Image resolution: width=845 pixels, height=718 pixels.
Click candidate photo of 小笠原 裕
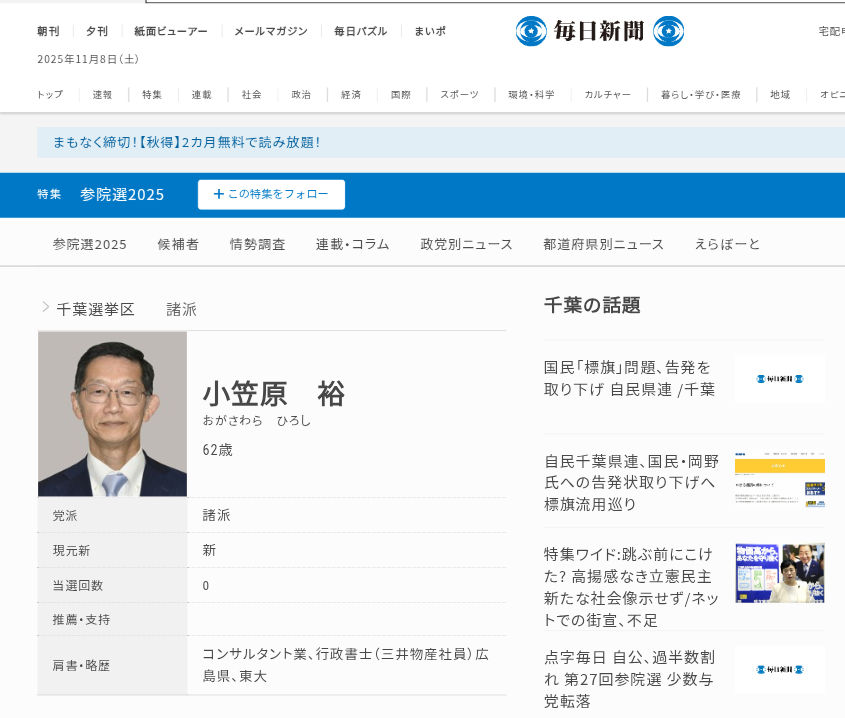coord(112,414)
